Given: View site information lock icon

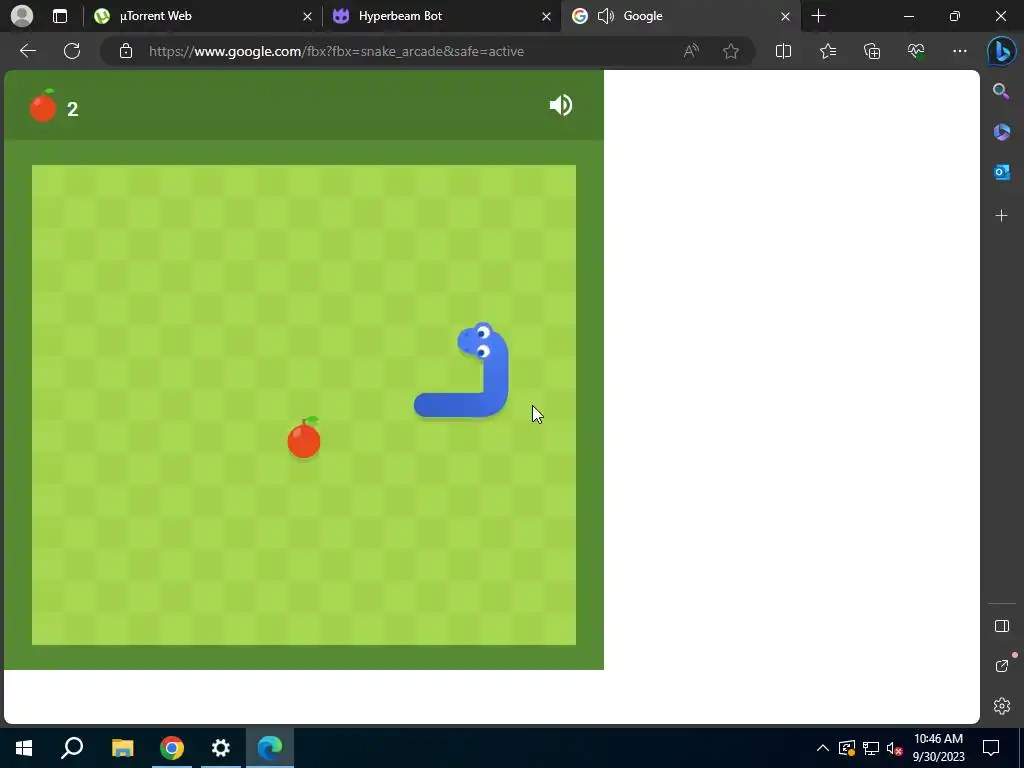Looking at the screenshot, I should (x=126, y=51).
